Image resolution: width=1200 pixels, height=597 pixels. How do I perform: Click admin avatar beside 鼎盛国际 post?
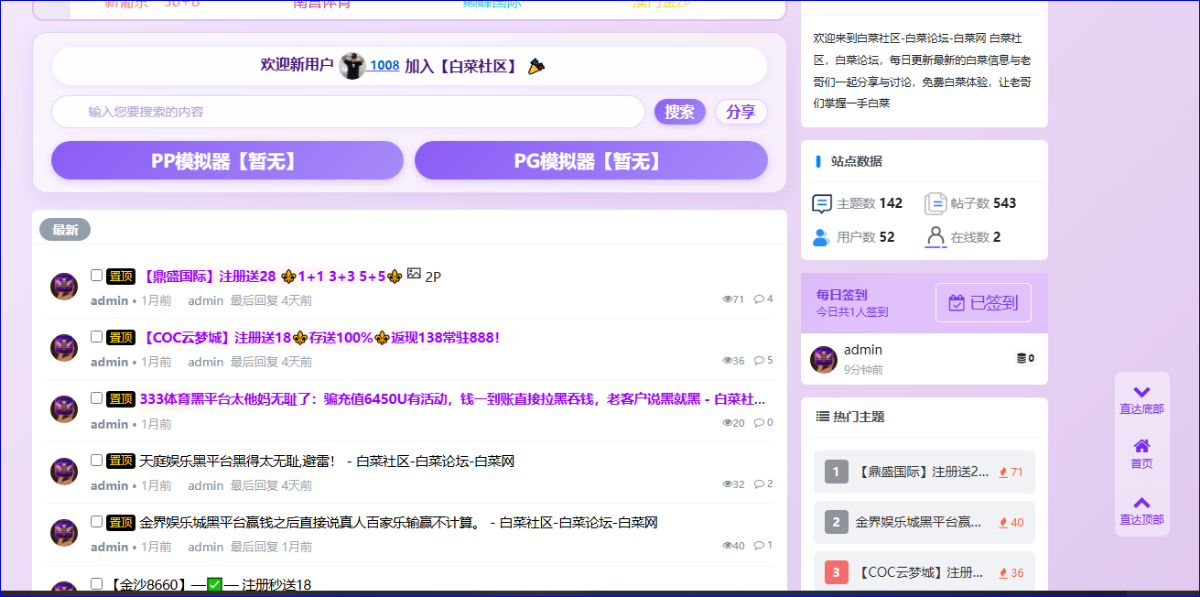click(x=64, y=287)
